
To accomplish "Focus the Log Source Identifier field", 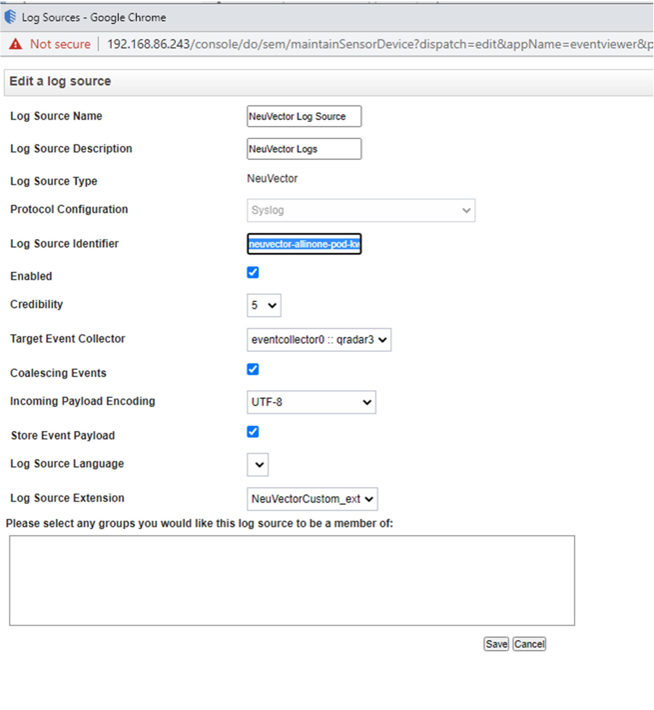I will (303, 244).
